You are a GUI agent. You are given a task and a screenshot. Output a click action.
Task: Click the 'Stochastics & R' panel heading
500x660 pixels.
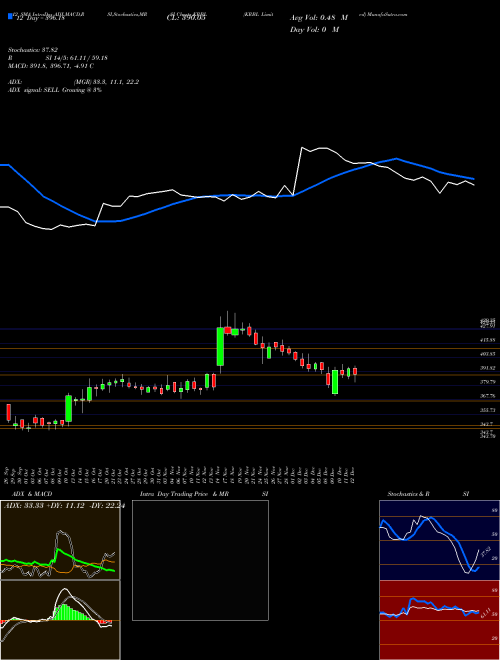click(x=409, y=494)
